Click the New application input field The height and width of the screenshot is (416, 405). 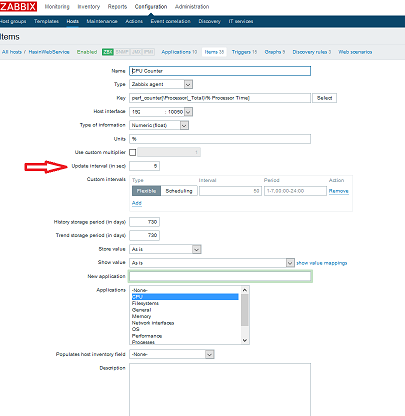point(220,276)
